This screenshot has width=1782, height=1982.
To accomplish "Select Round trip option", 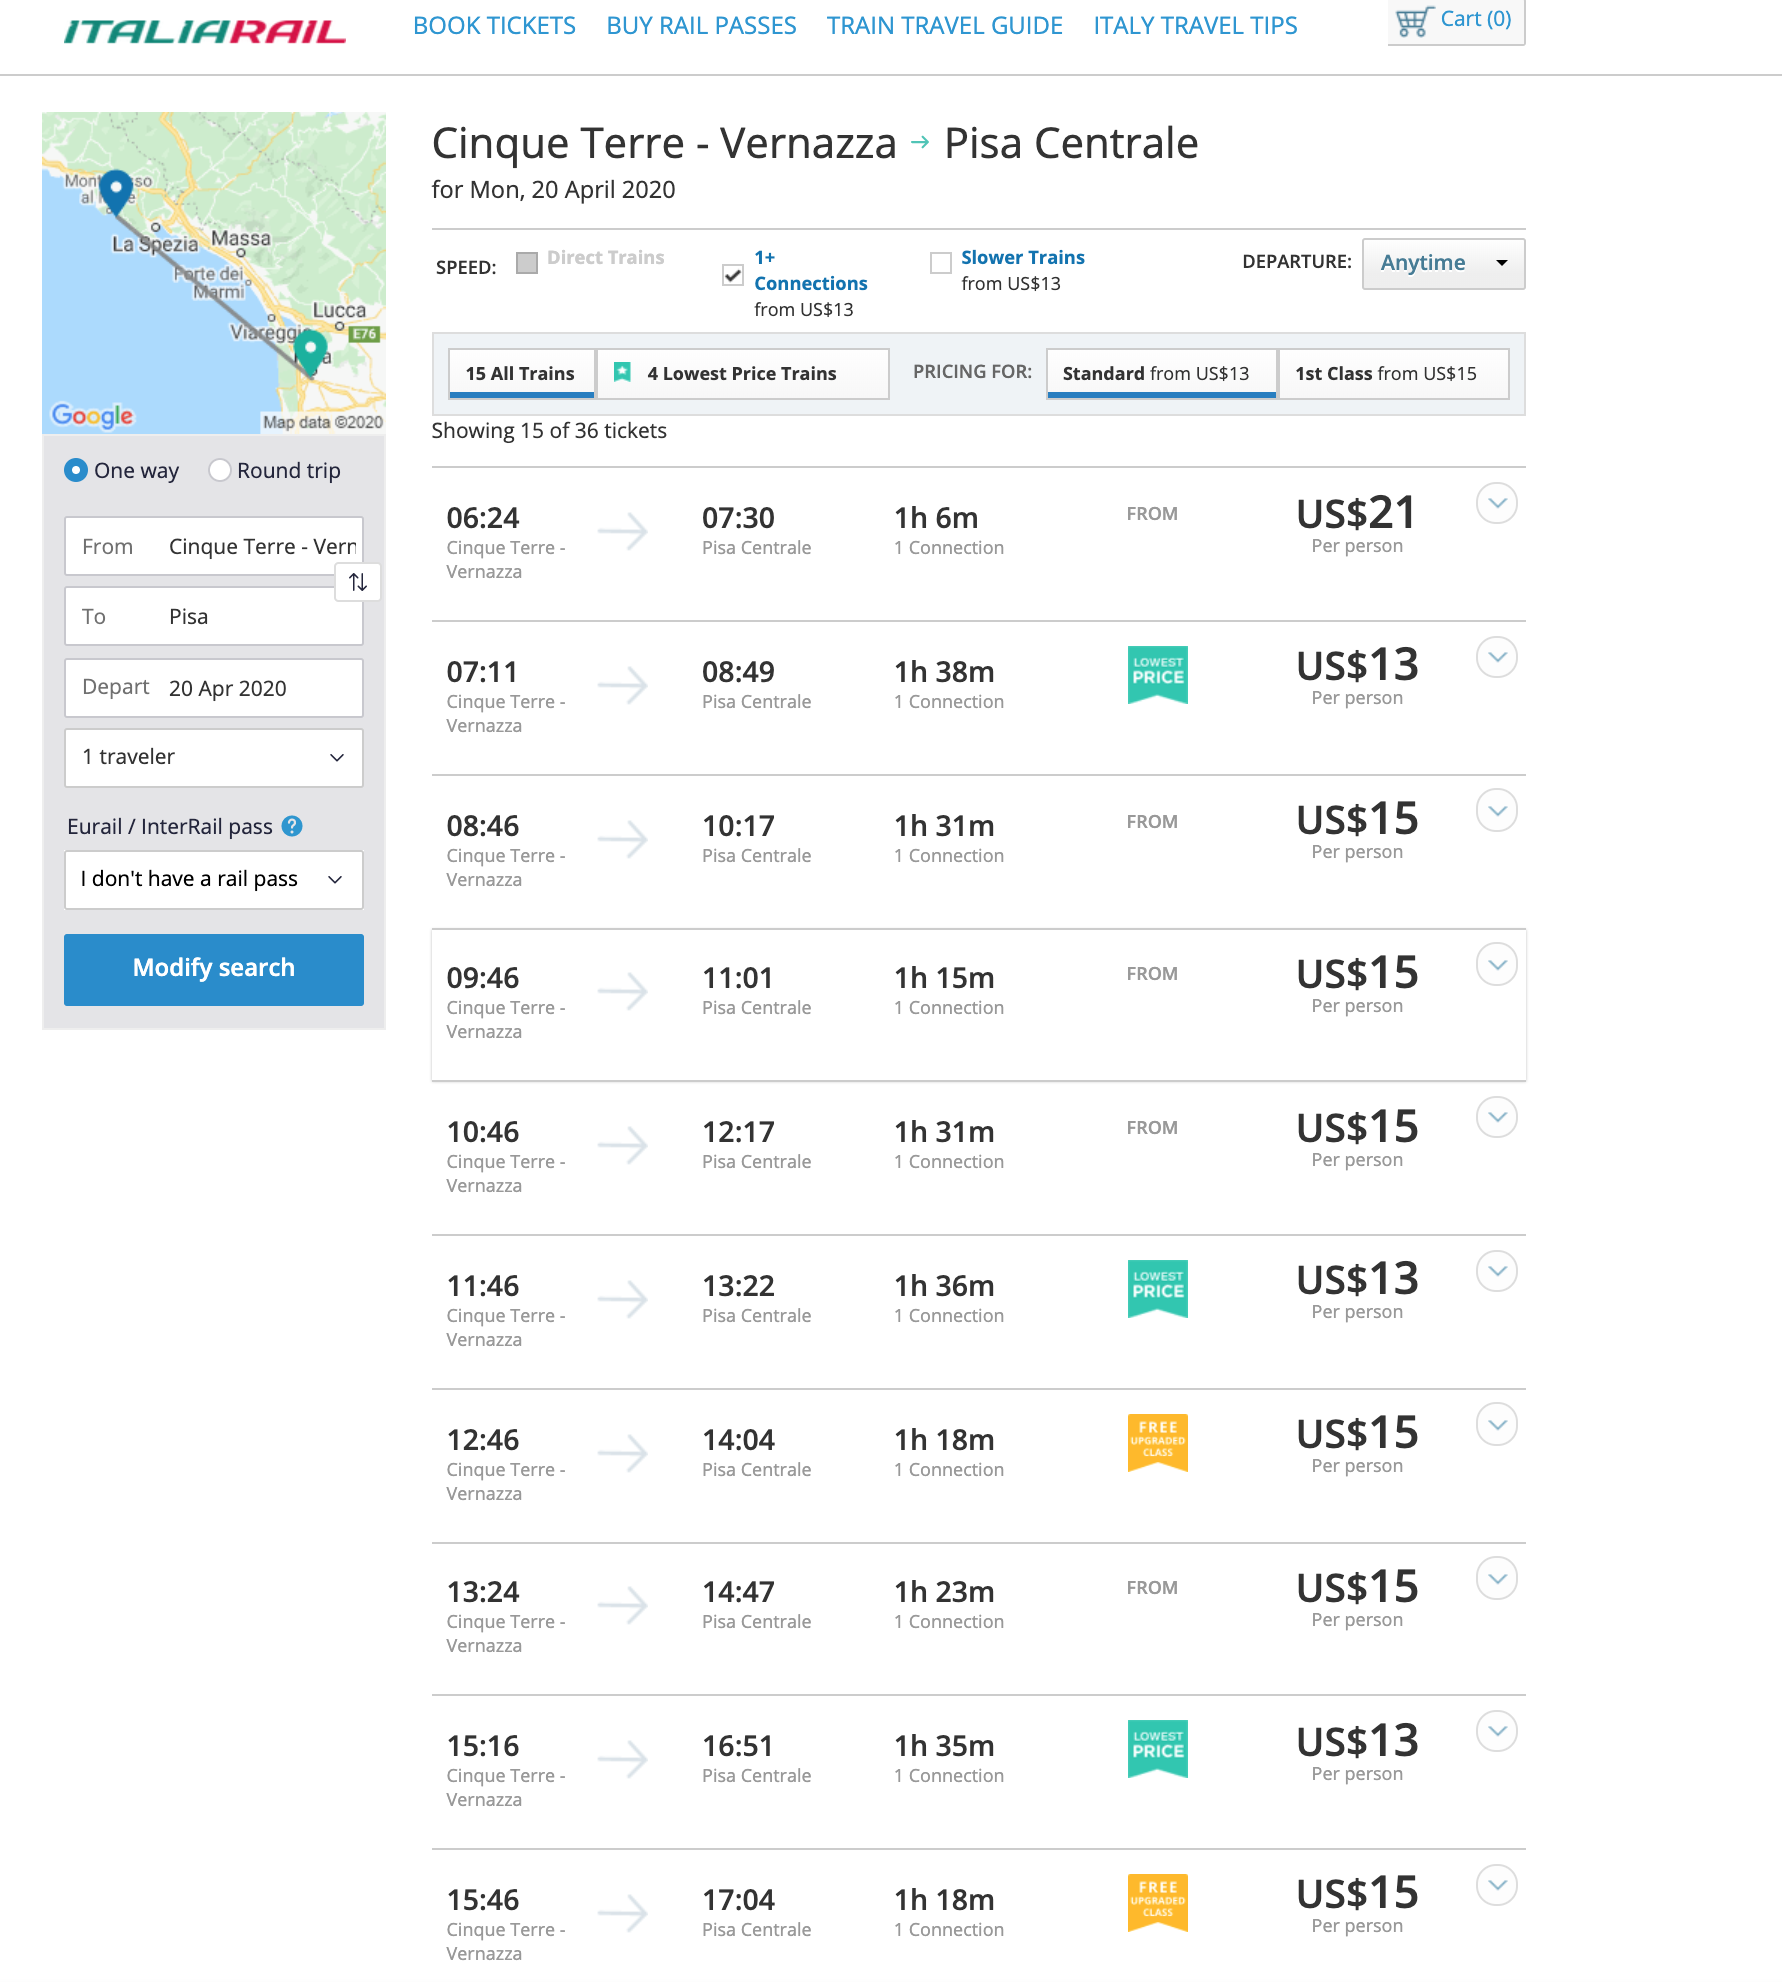I will (220, 470).
